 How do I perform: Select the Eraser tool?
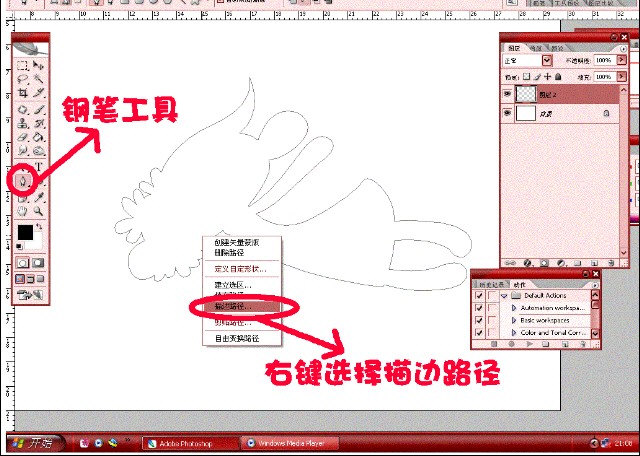(x=22, y=137)
